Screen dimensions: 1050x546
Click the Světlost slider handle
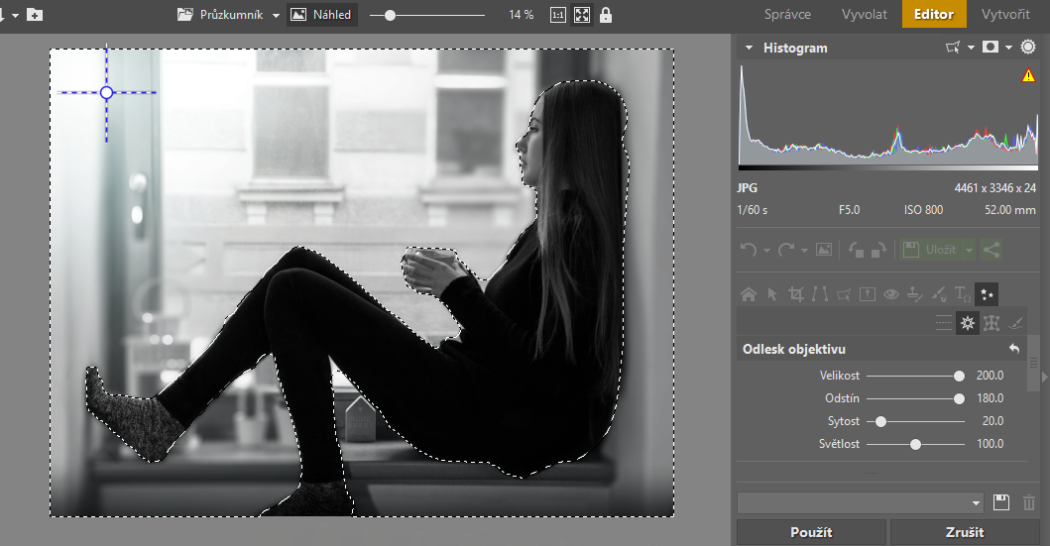[915, 445]
